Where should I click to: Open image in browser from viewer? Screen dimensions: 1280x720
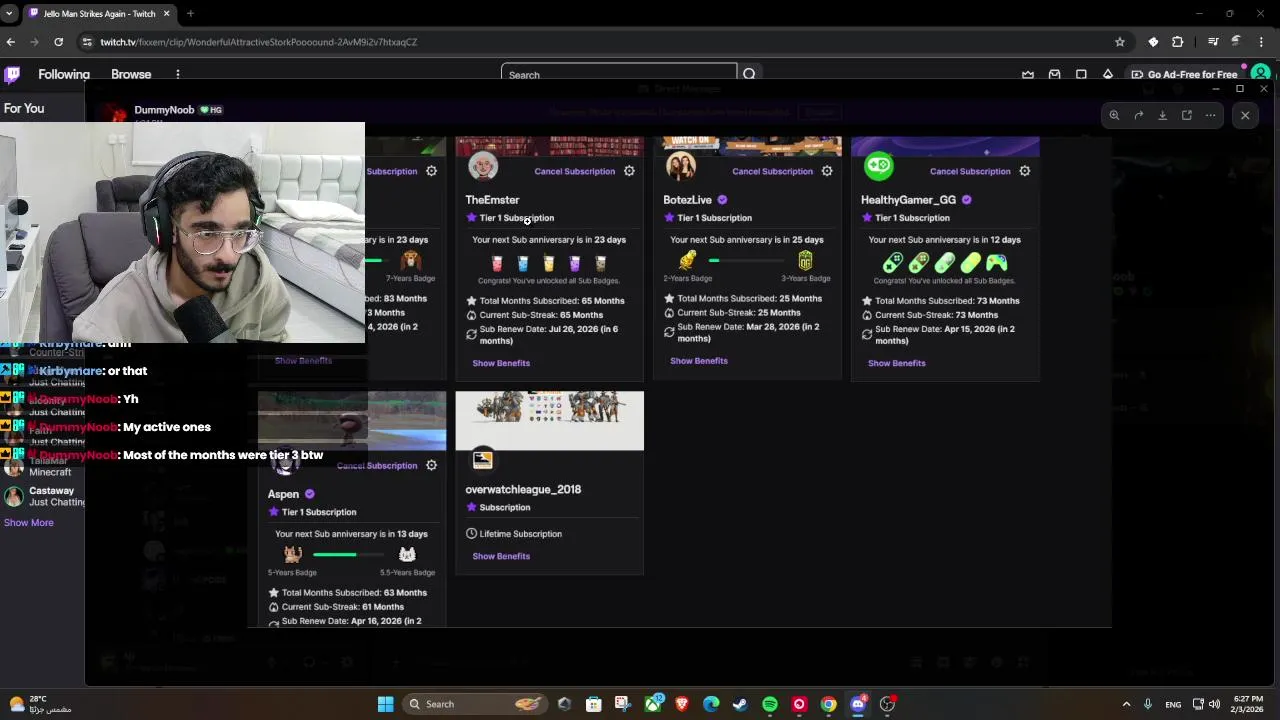pos(1187,115)
